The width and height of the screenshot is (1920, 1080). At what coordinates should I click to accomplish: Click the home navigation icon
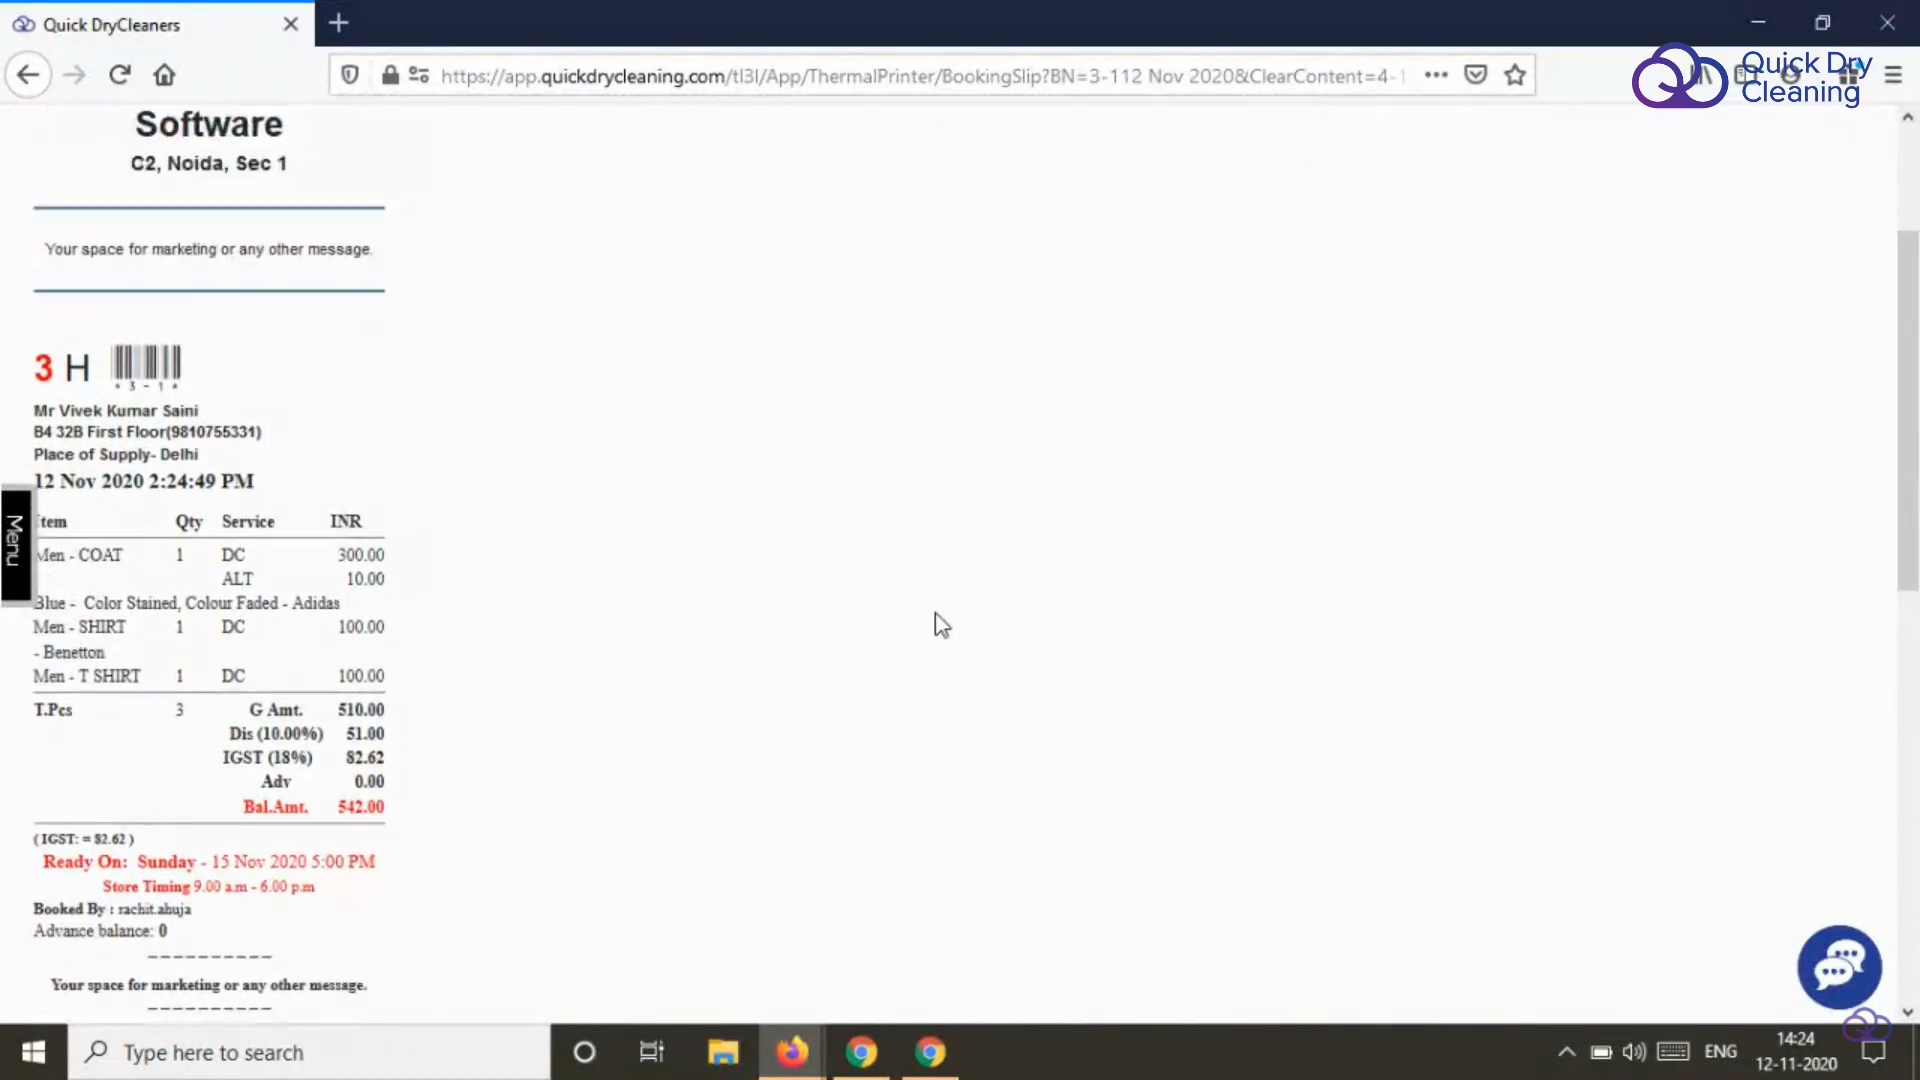pyautogui.click(x=164, y=75)
